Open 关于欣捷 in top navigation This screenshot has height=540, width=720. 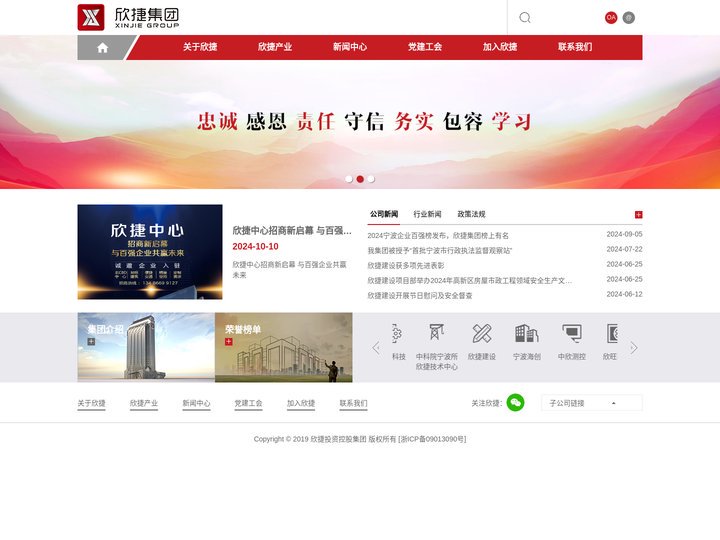click(200, 47)
